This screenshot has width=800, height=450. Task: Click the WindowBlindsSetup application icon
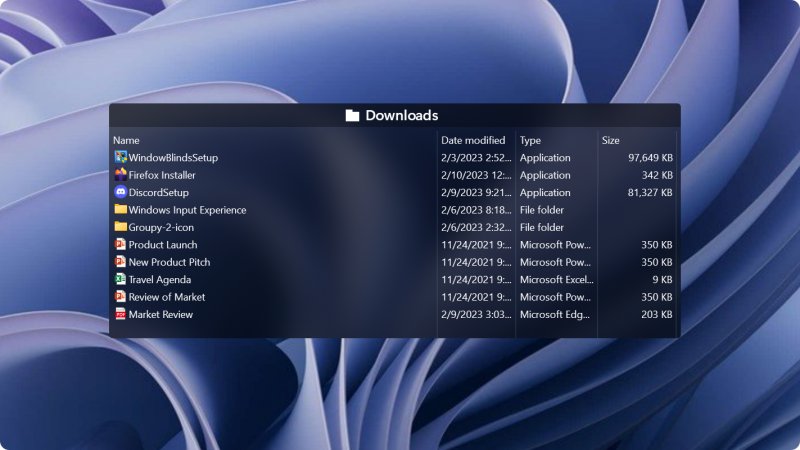click(120, 158)
